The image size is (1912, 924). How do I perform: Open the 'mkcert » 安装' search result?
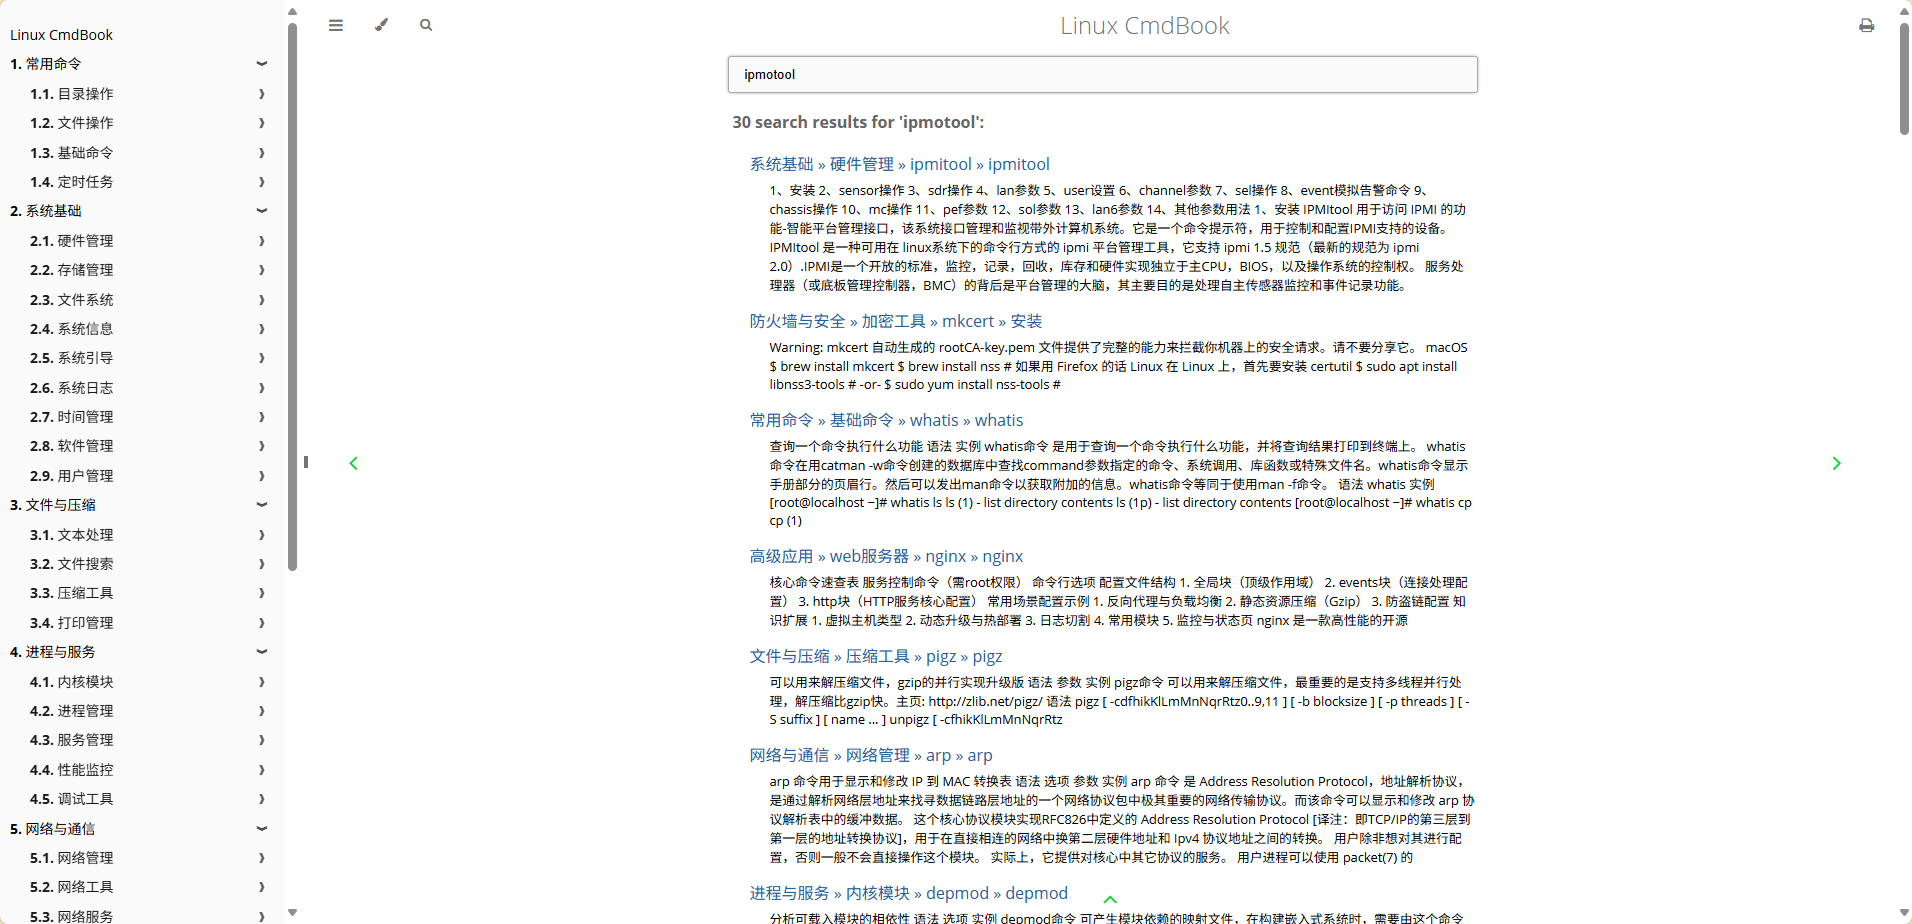tap(896, 321)
